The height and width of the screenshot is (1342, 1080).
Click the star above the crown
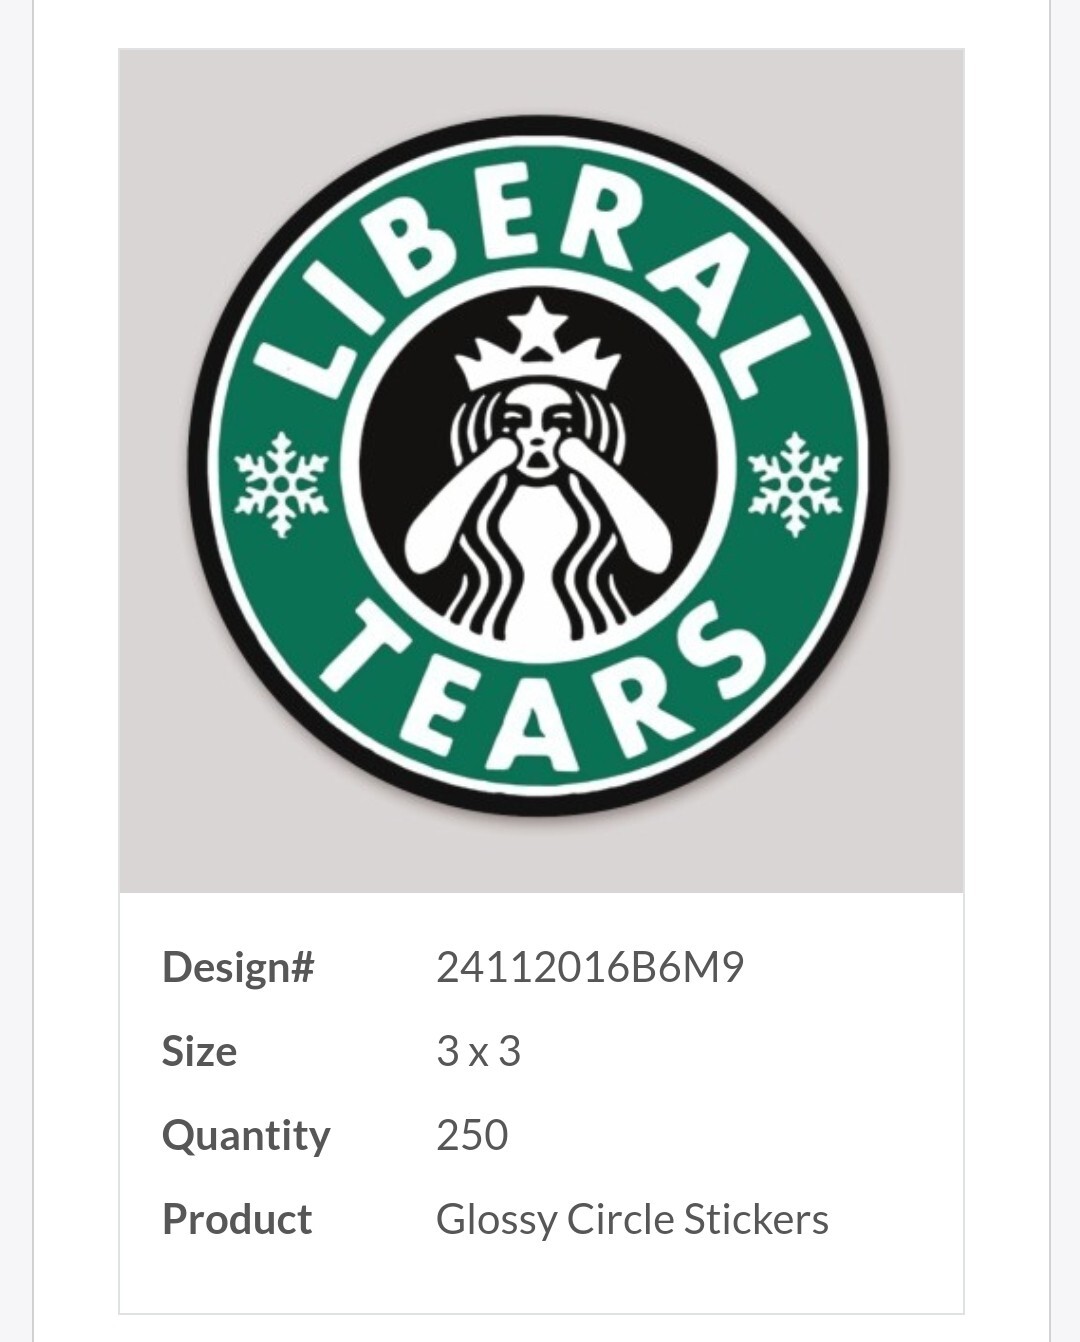pyautogui.click(x=538, y=326)
